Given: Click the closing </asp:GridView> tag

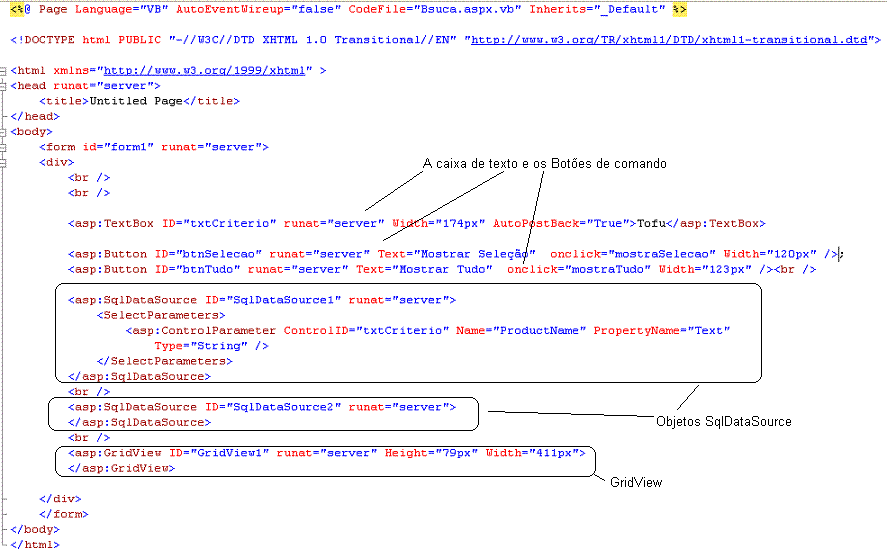Looking at the screenshot, I should (x=122, y=467).
